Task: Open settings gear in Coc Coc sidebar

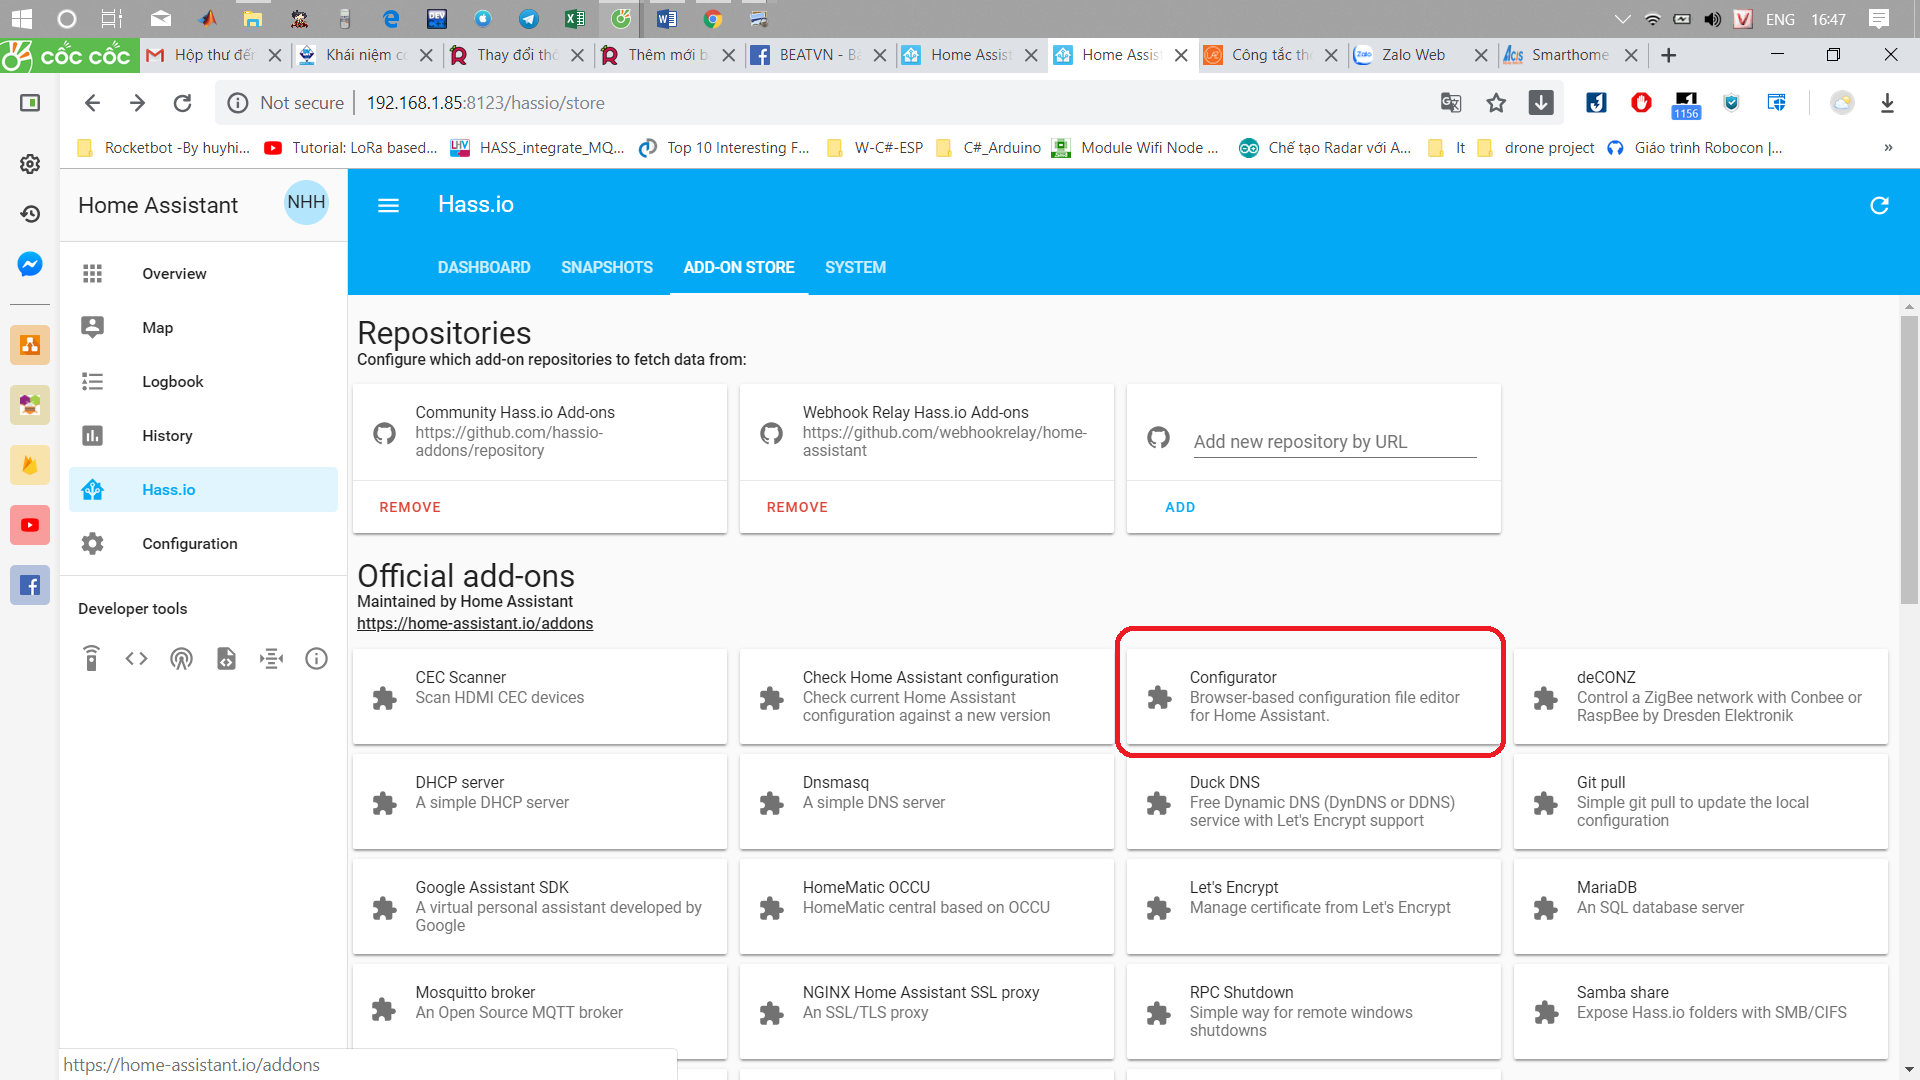Action: pyautogui.click(x=30, y=164)
